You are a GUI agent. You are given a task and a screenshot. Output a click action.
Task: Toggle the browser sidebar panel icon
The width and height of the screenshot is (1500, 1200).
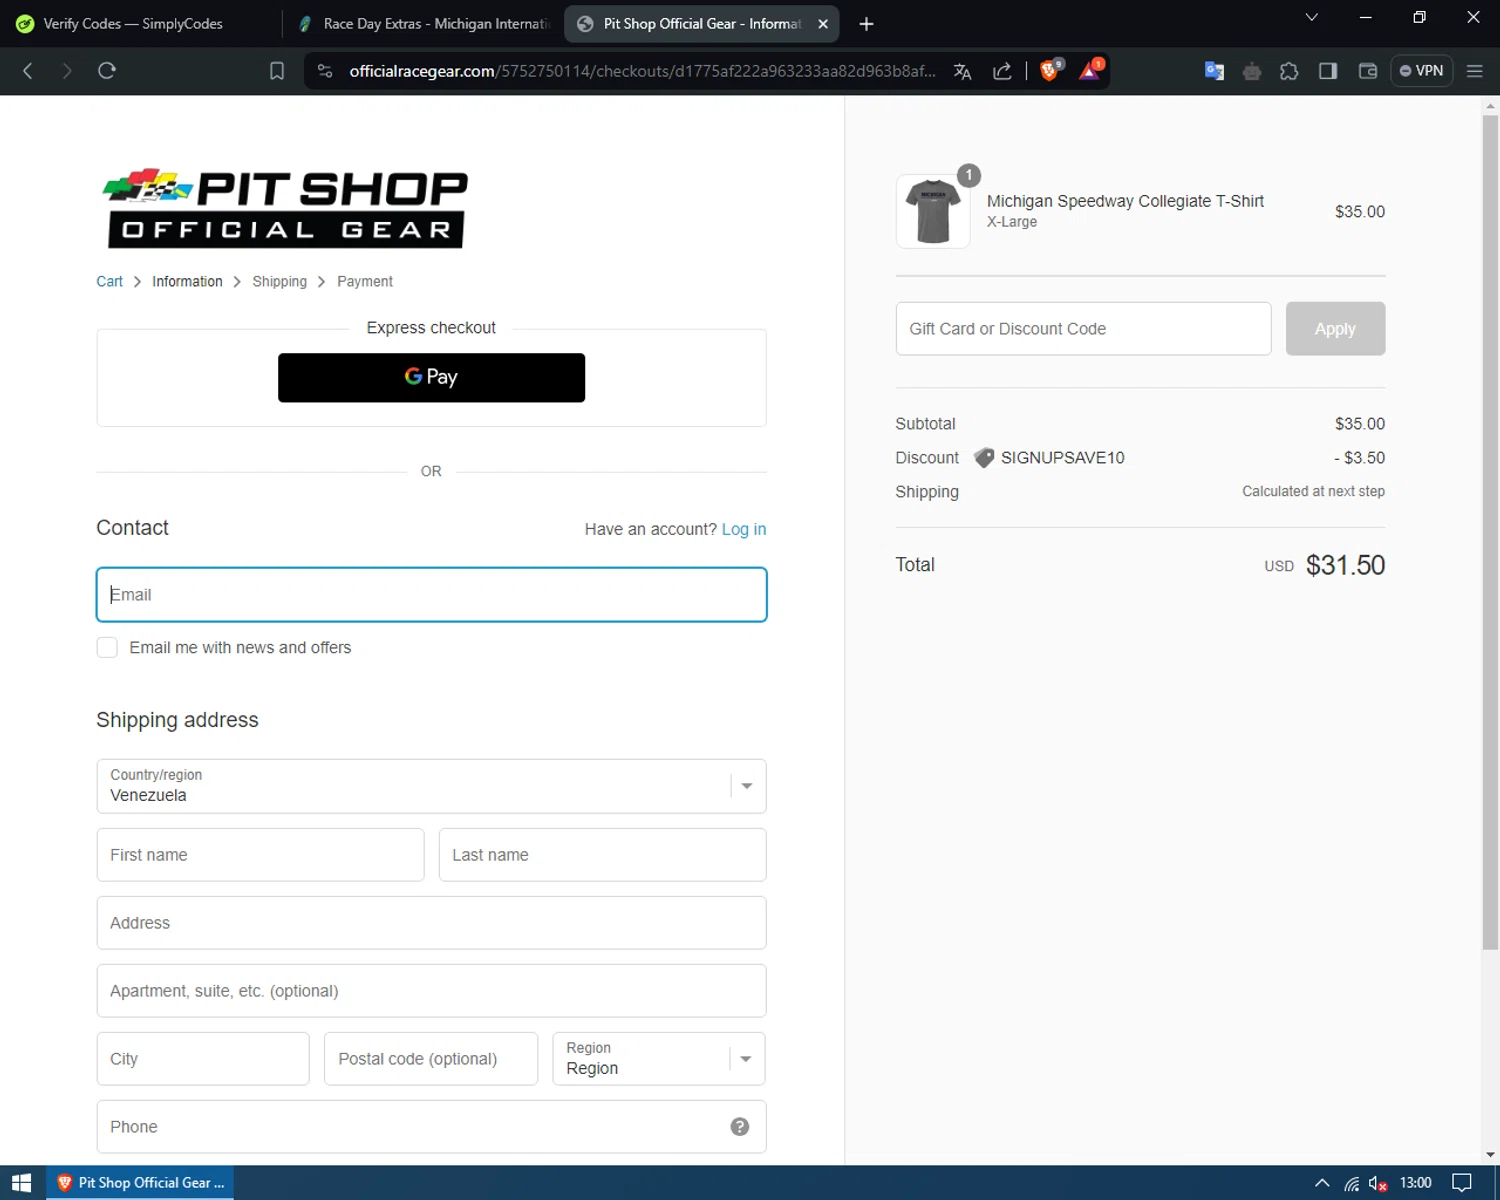click(1328, 71)
